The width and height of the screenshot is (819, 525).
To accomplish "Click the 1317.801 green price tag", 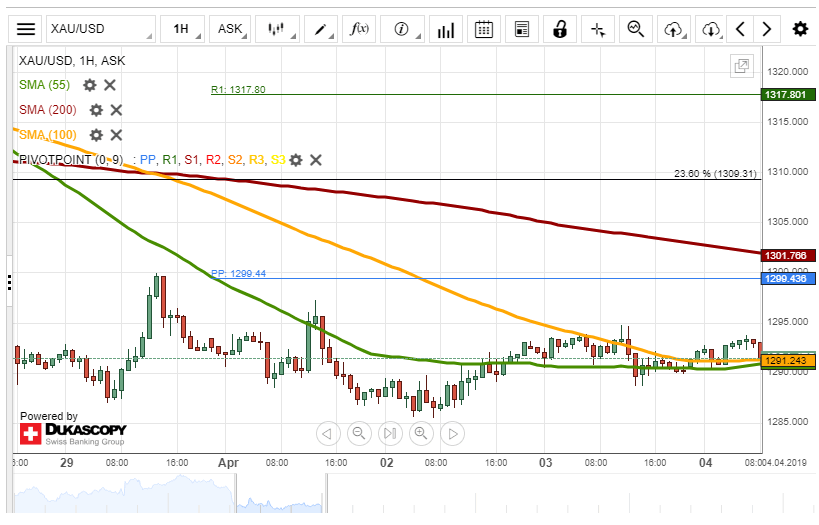I will click(788, 95).
